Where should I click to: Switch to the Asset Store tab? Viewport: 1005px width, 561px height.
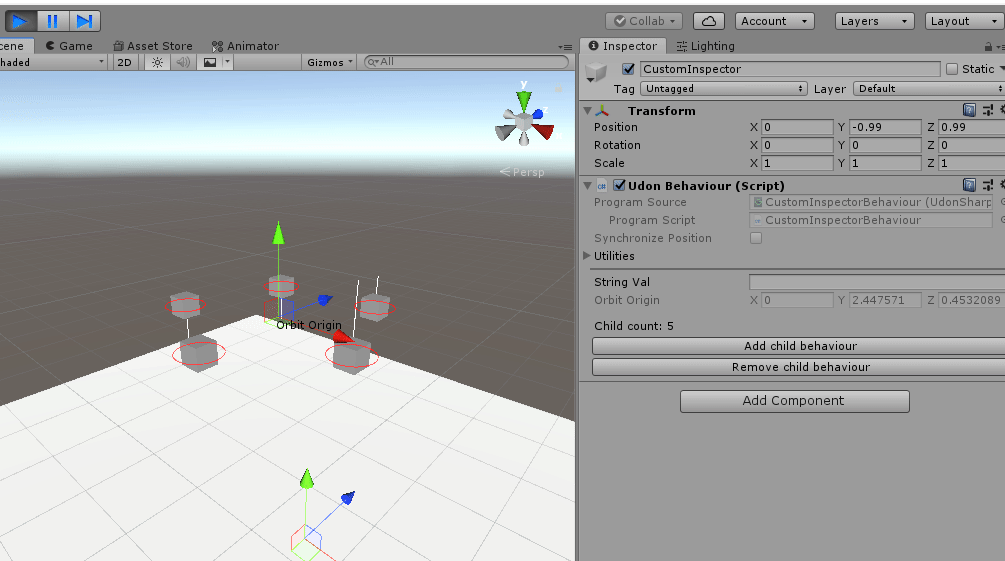[153, 46]
